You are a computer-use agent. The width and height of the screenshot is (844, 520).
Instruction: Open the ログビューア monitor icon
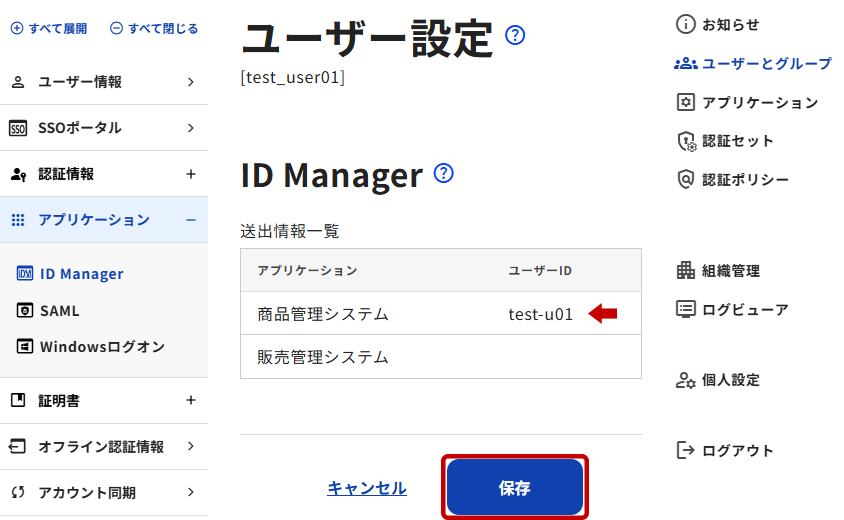pyautogui.click(x=685, y=309)
